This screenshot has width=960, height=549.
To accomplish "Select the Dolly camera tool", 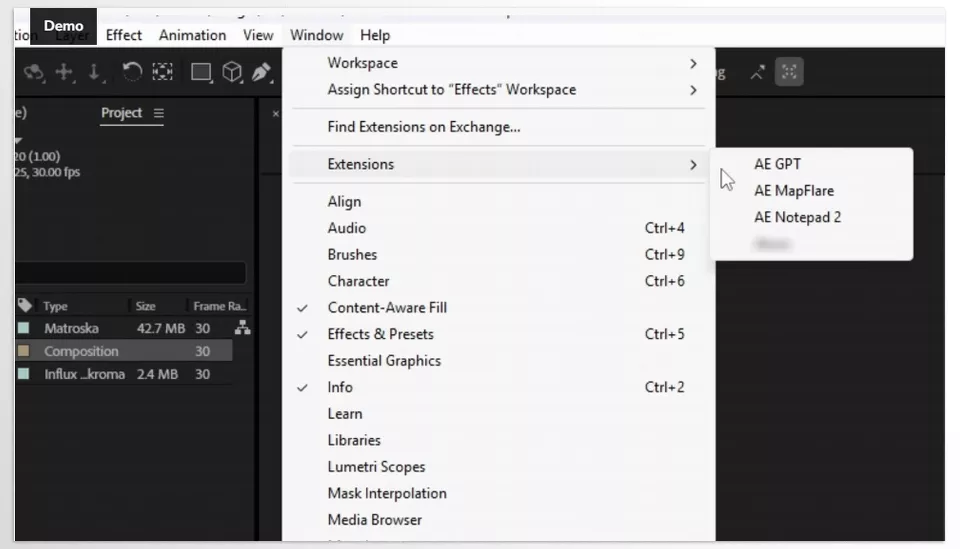I will point(94,72).
